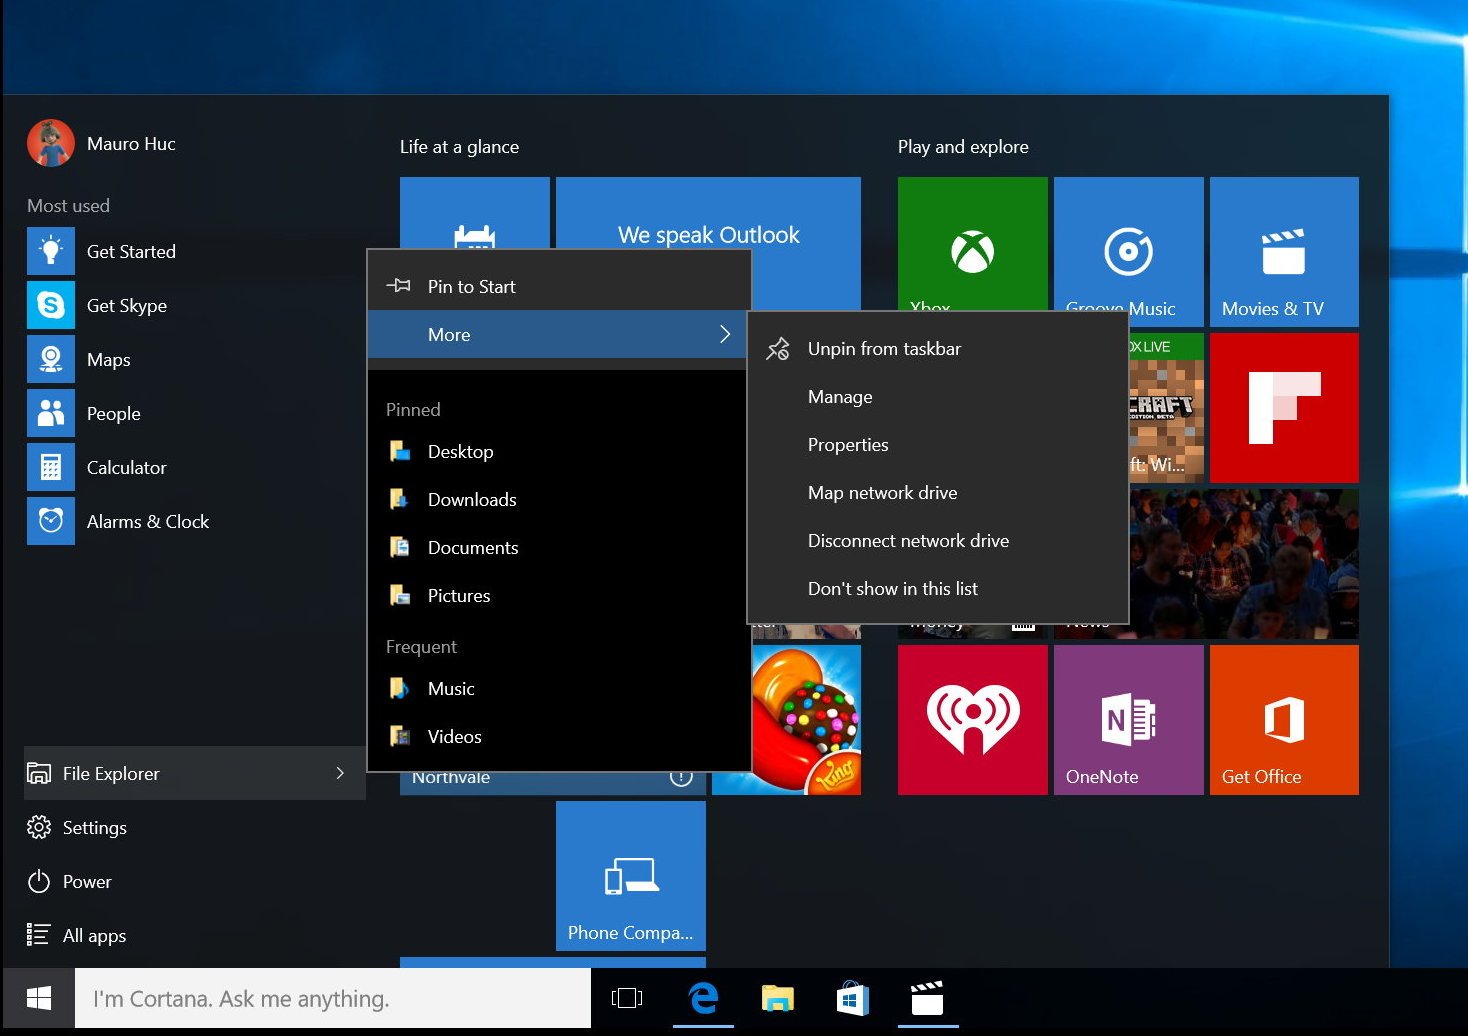Click the Mauro Huc user avatar
Screen dimensions: 1468x1036
(x=51, y=143)
